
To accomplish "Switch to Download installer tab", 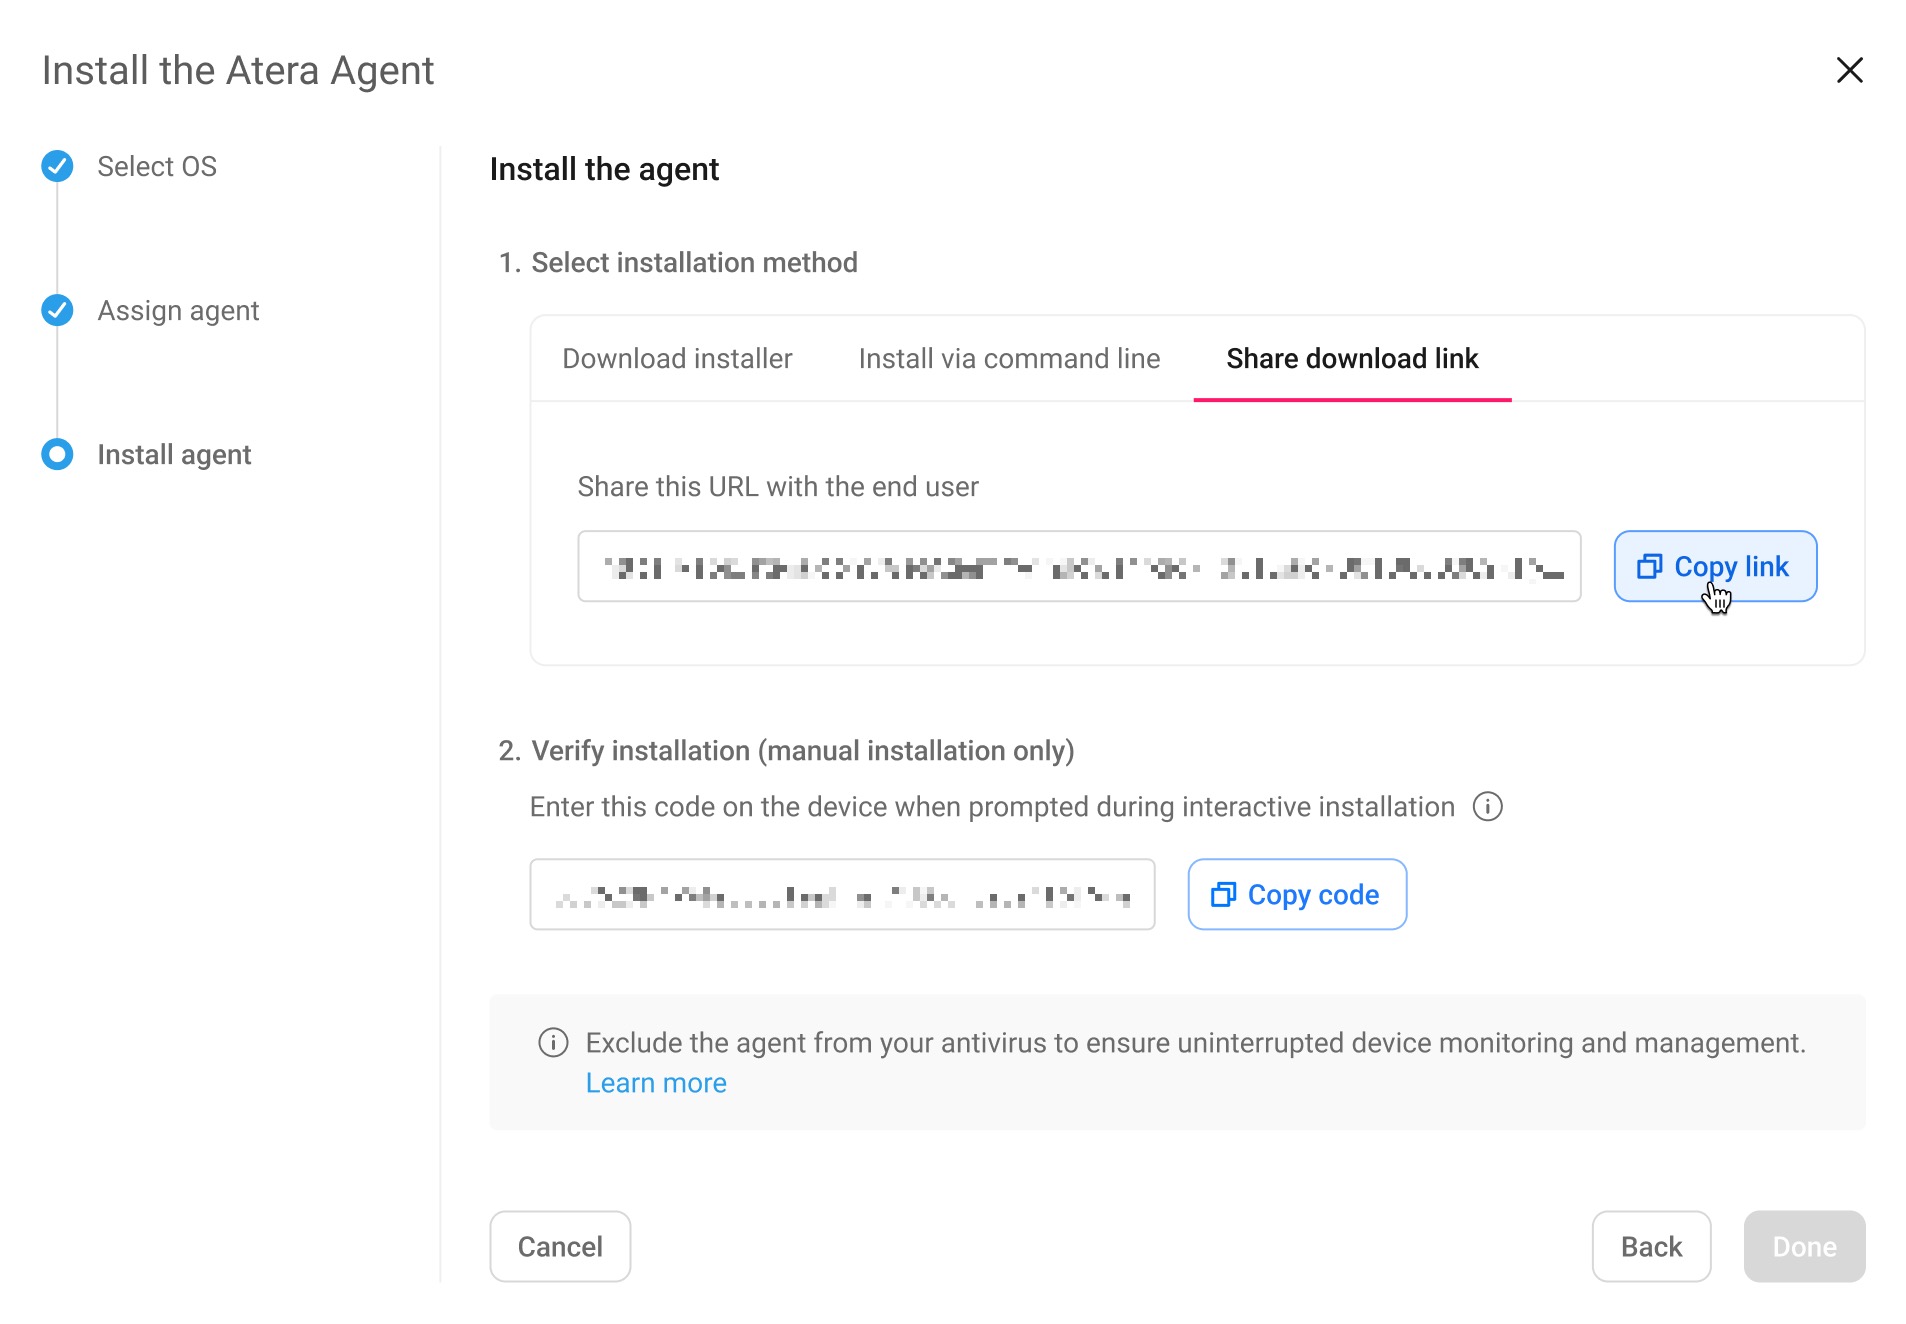I will point(677,358).
